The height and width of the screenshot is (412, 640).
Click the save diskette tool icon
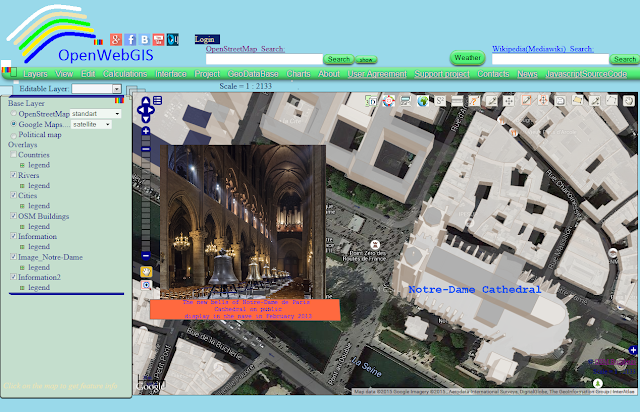pyautogui.click(x=560, y=100)
